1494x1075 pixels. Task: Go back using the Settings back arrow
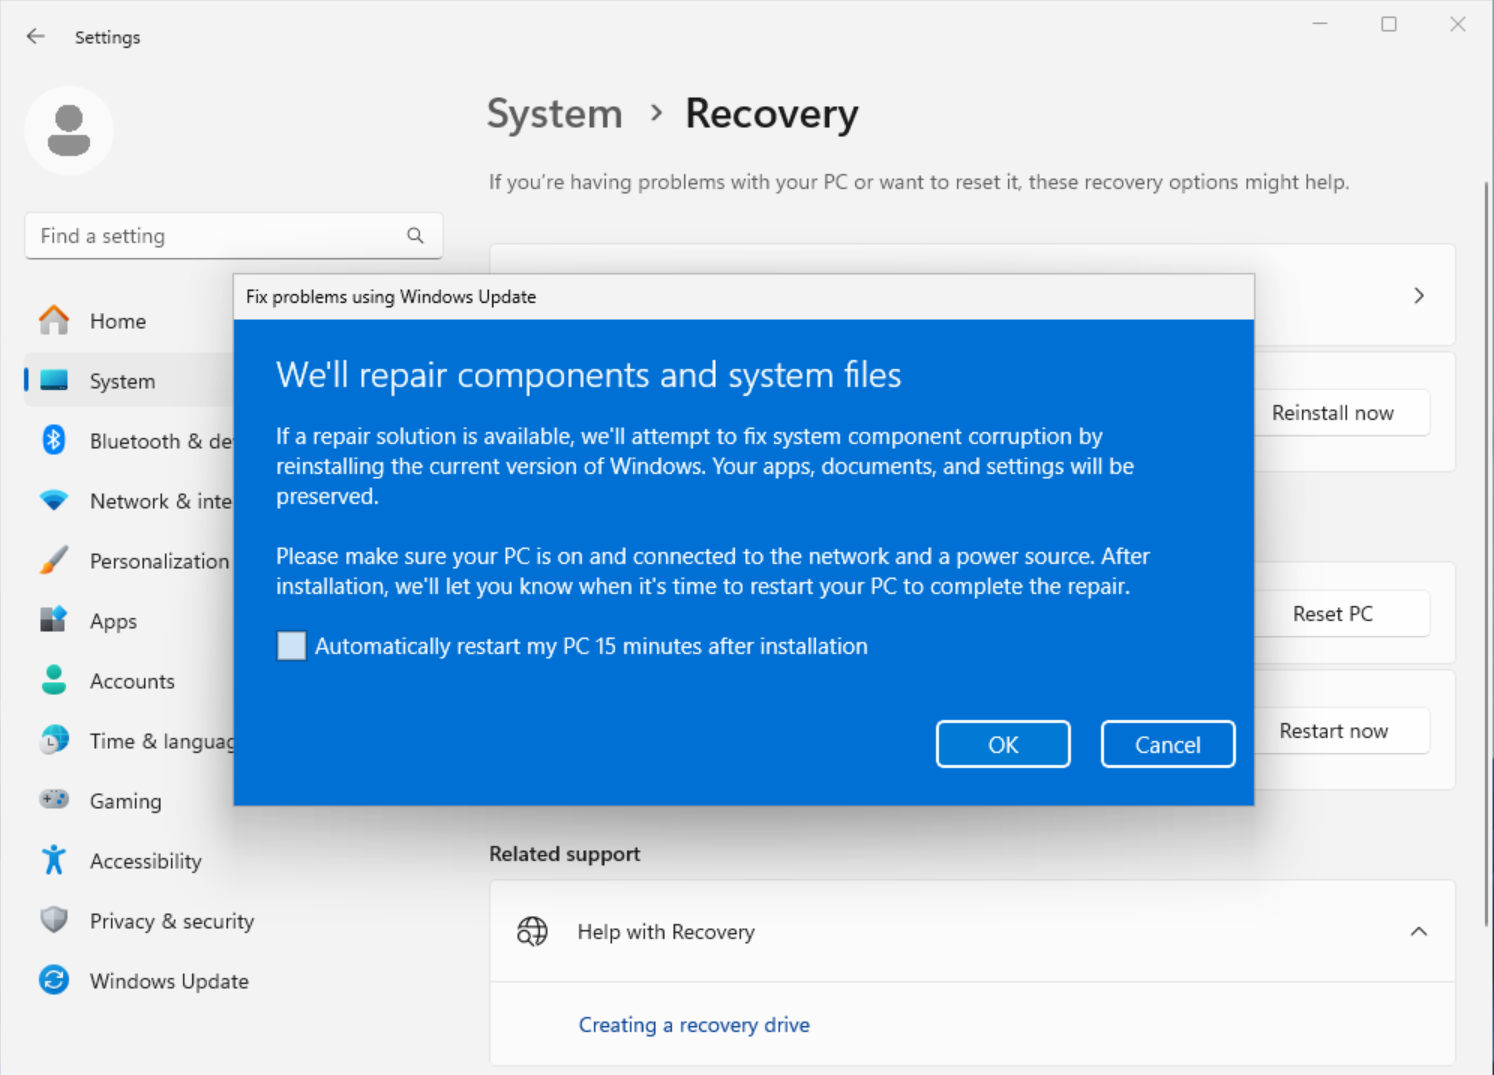(x=36, y=37)
